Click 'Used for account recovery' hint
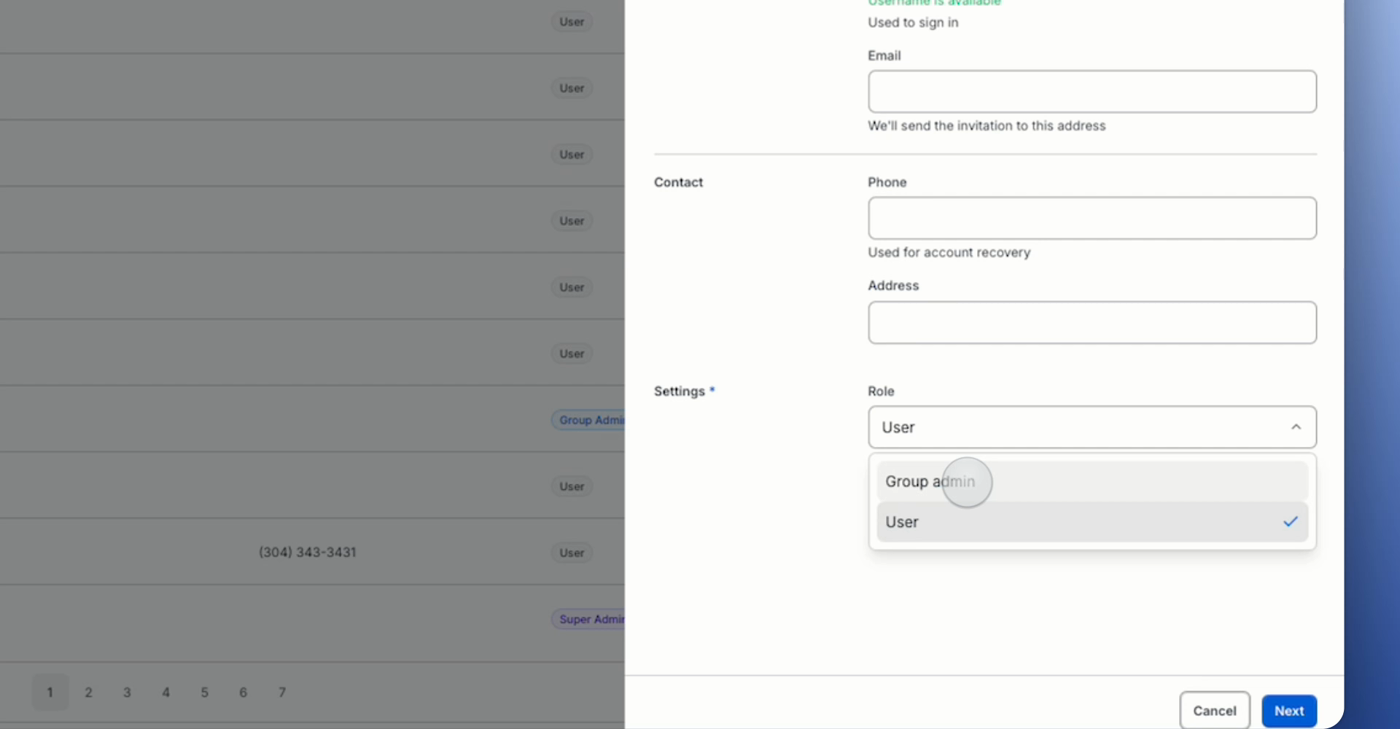 (x=949, y=252)
